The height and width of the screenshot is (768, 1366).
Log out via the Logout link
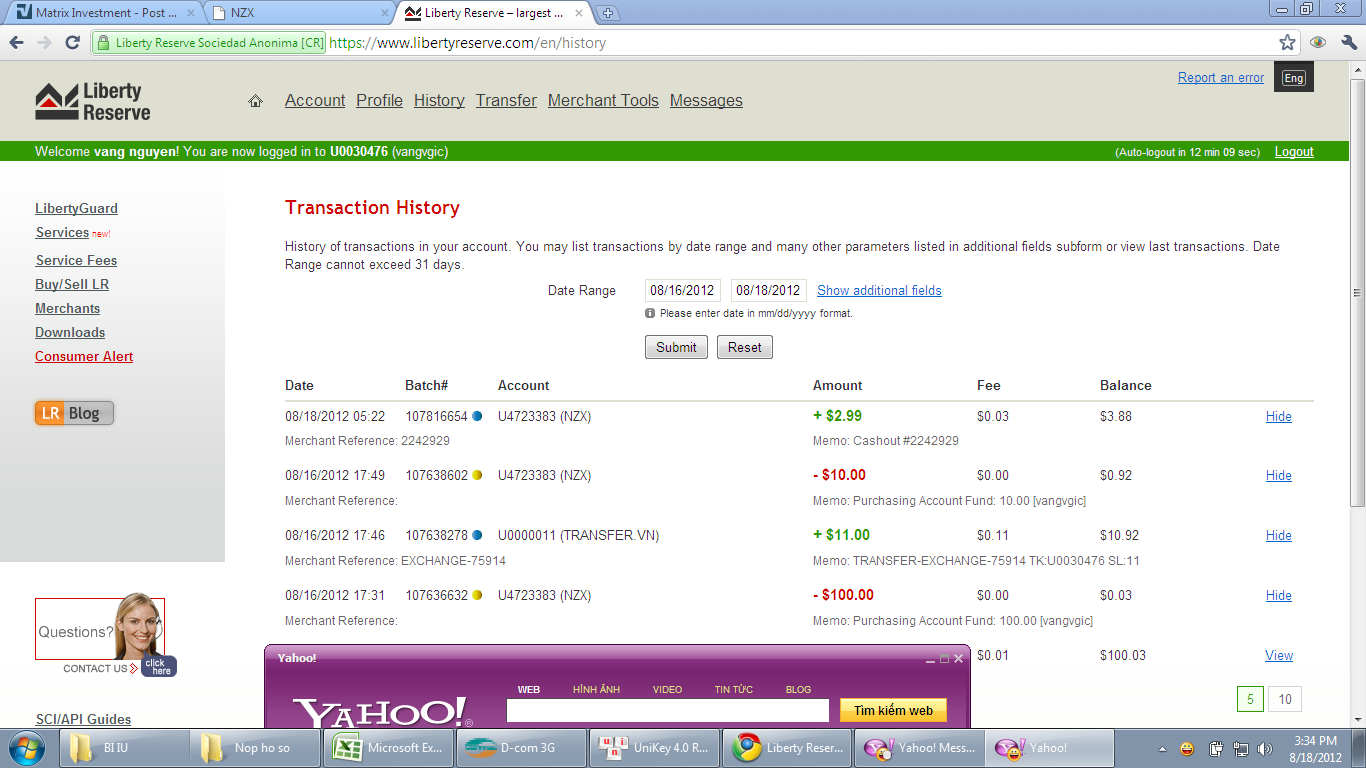[1294, 152]
